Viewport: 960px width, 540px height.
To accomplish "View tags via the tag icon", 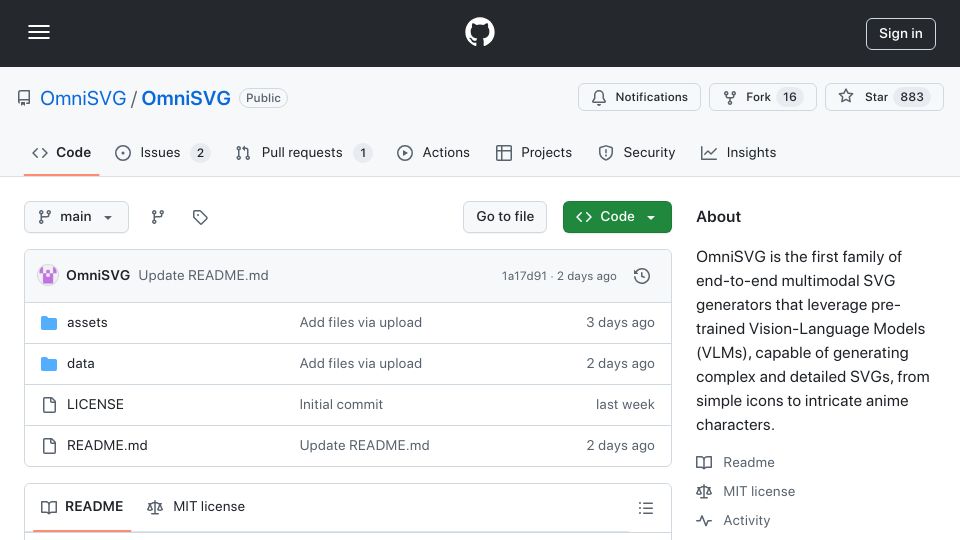I will point(200,217).
